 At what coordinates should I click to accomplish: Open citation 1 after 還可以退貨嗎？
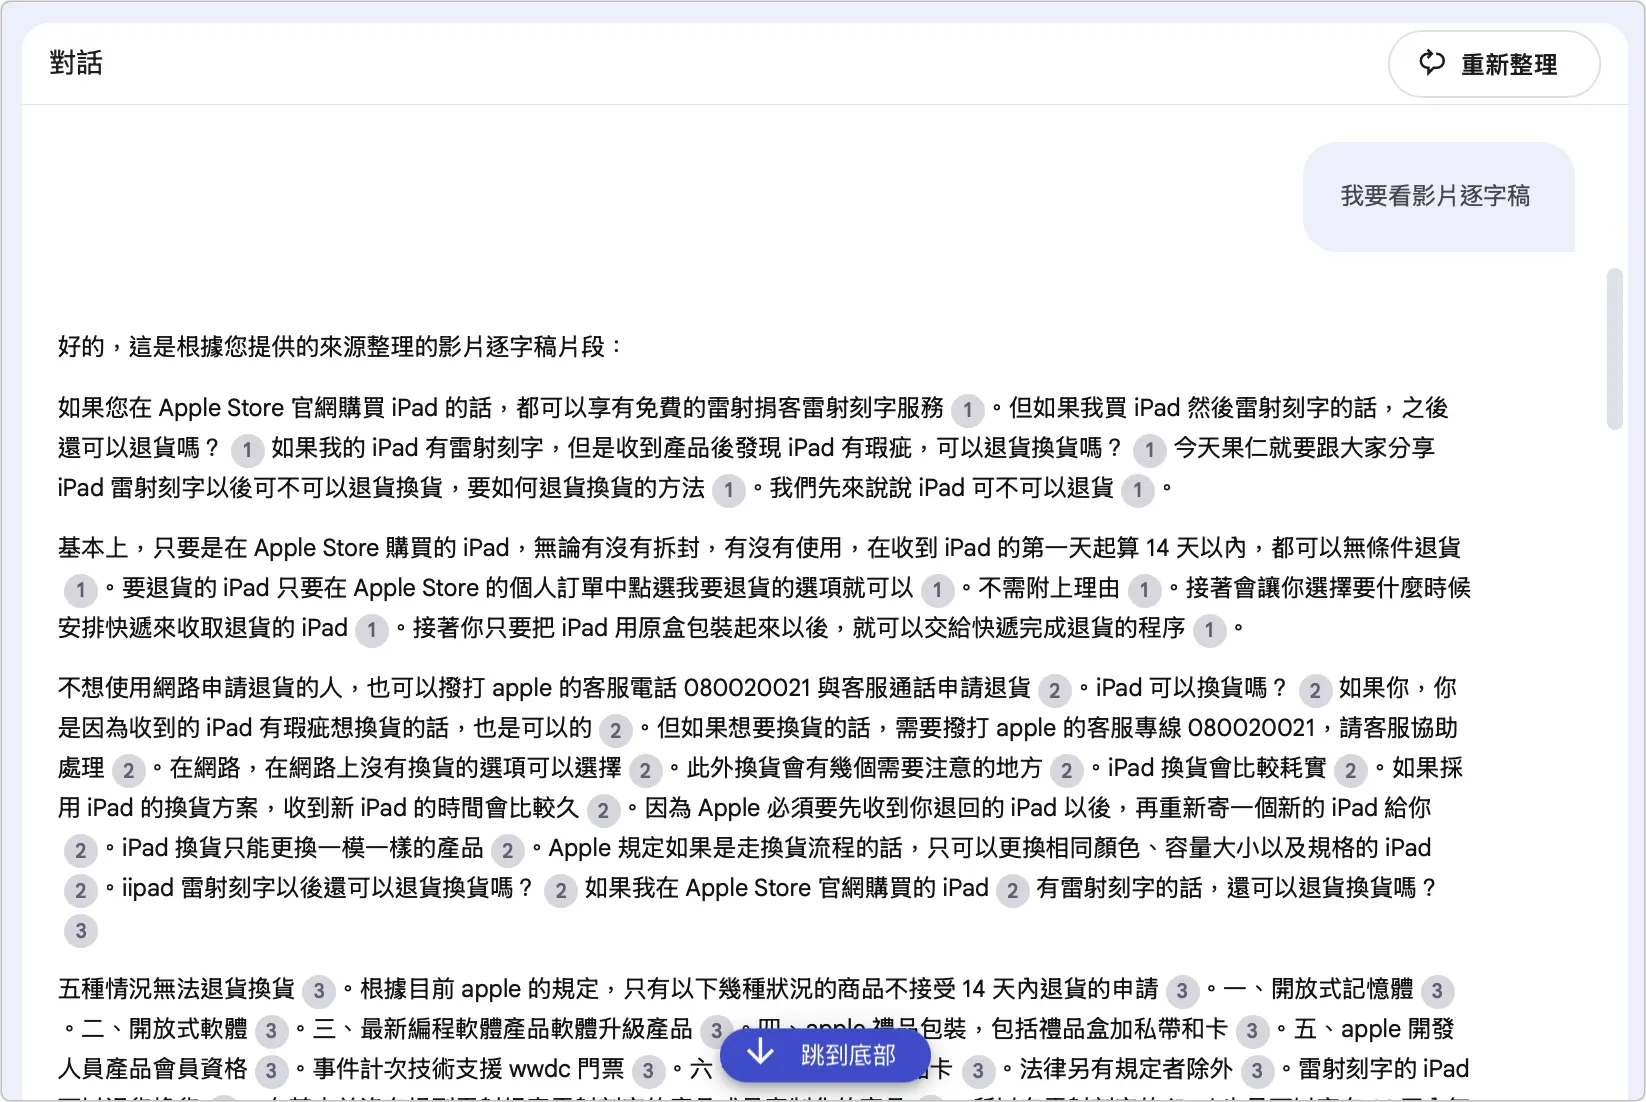[247, 449]
